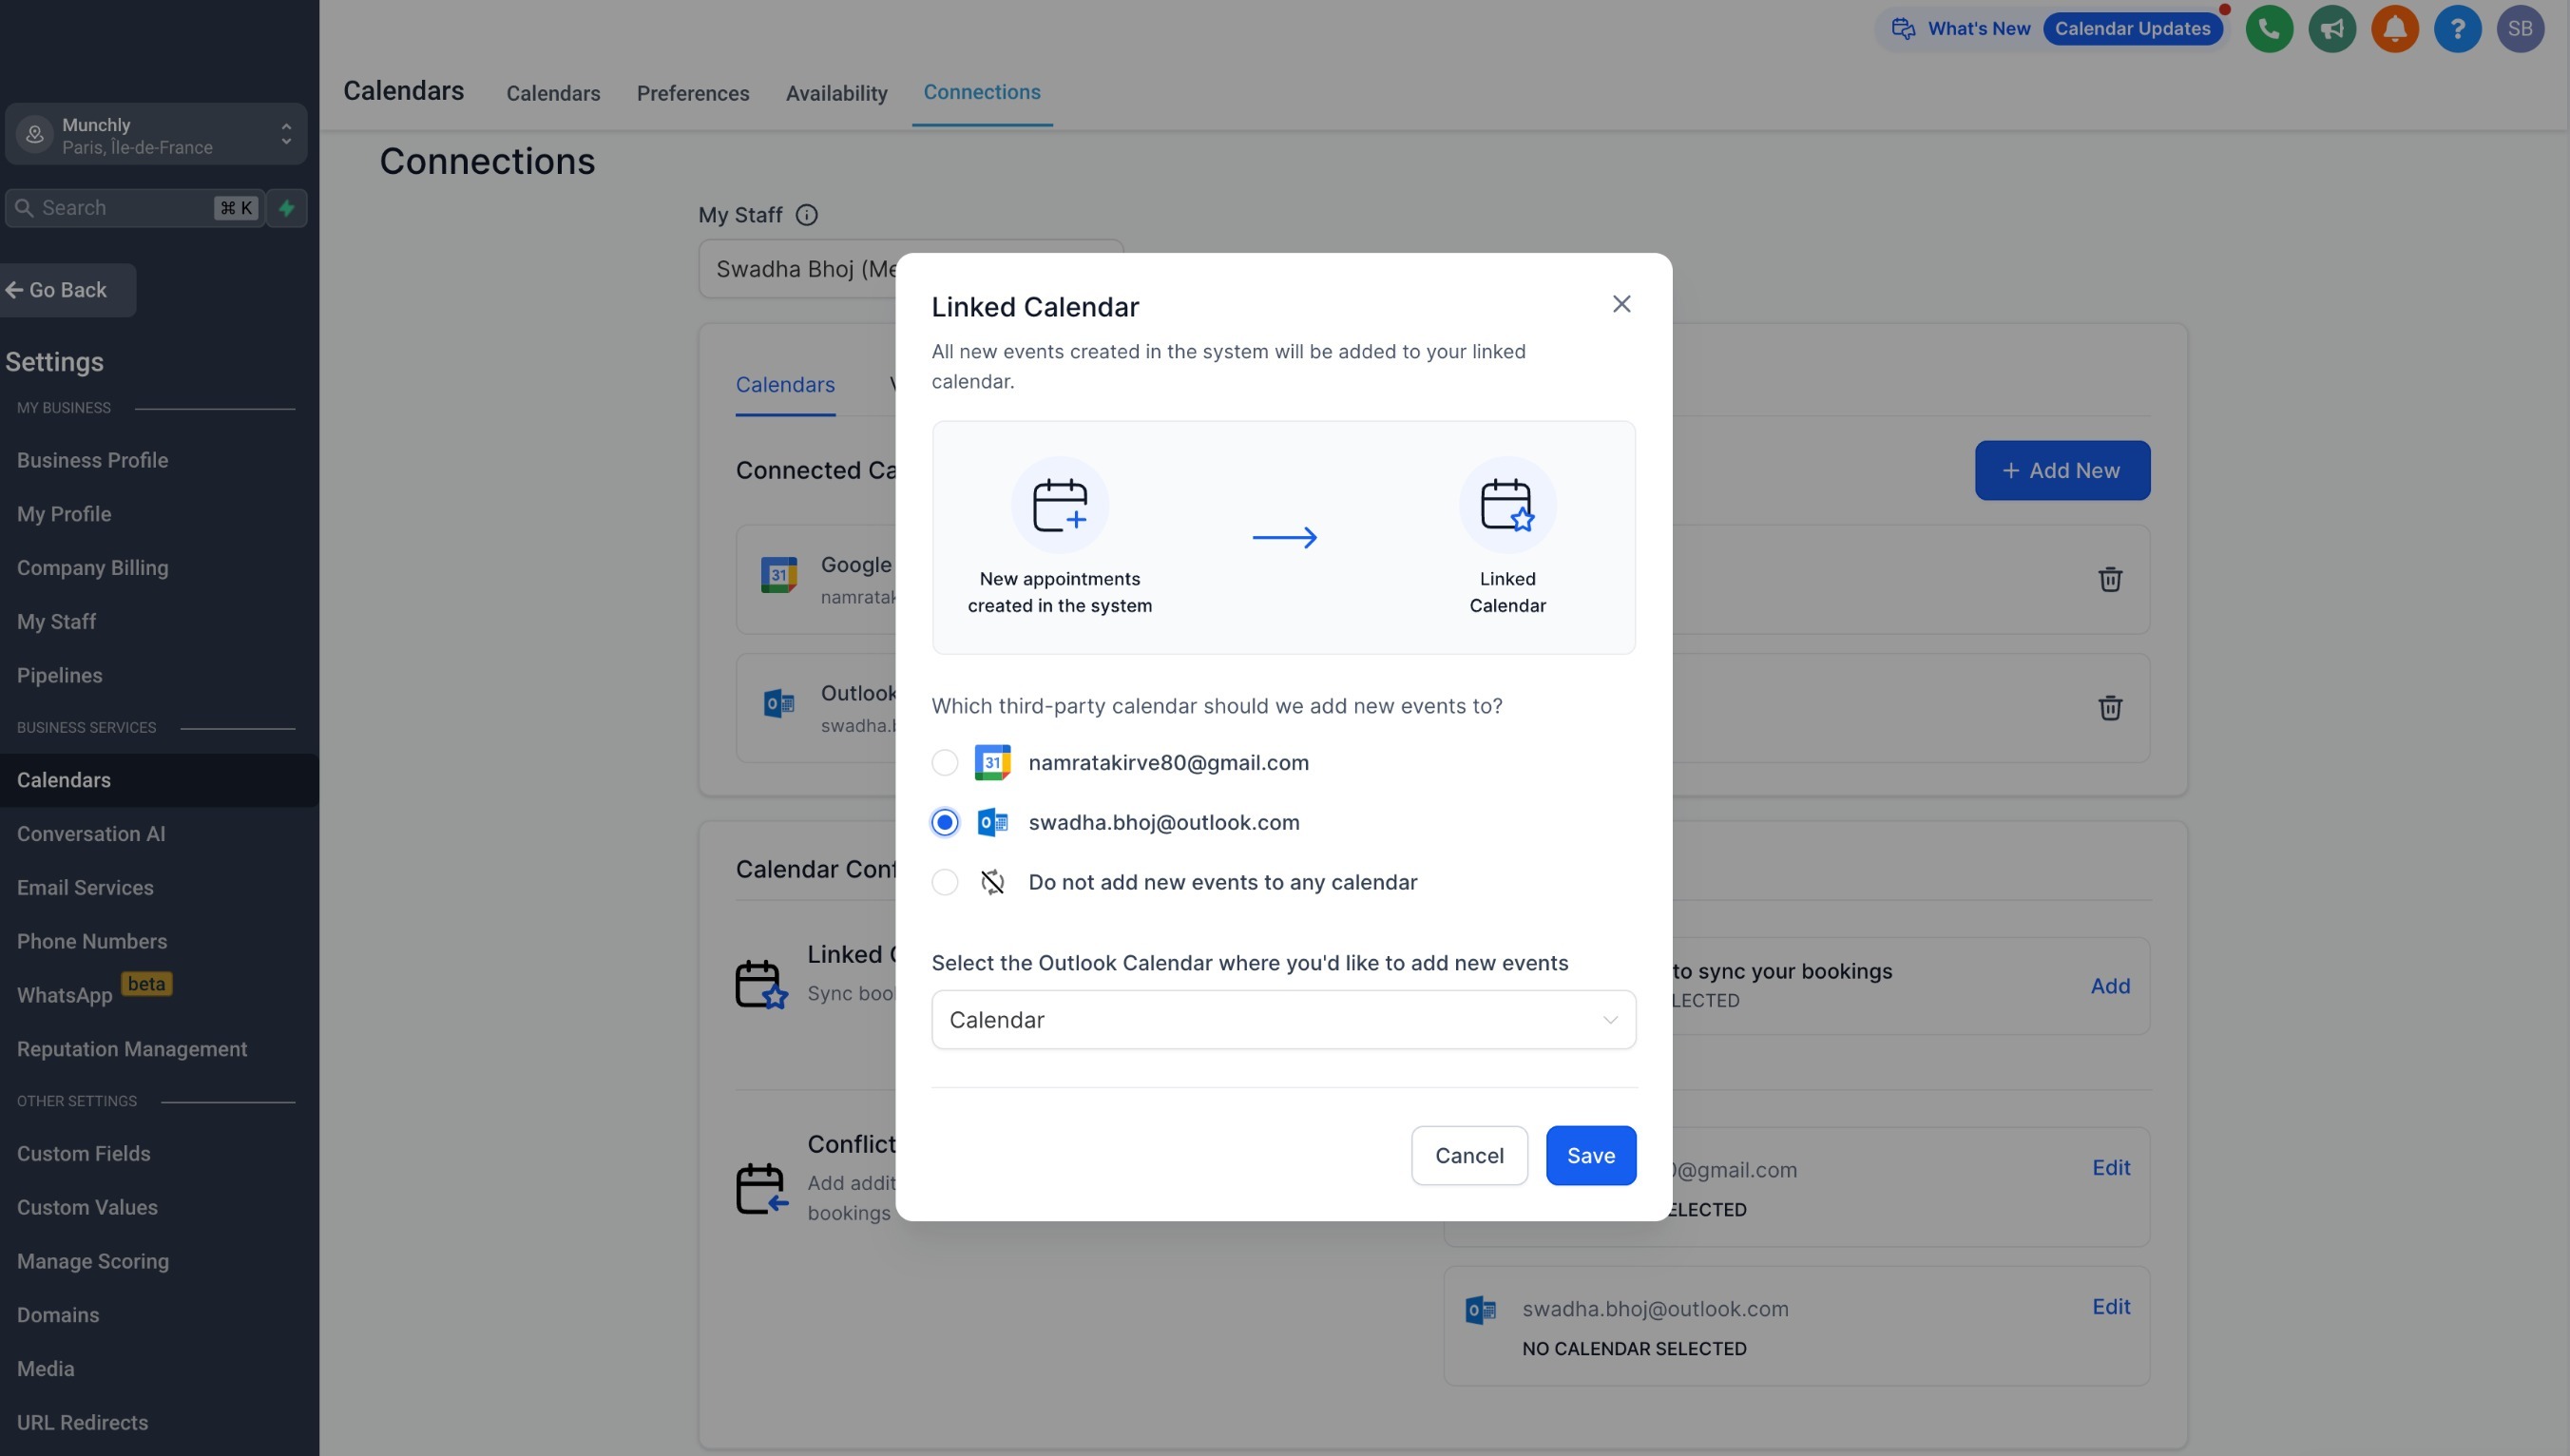
Task: Click the lightning bolt quick actions icon
Action: tap(287, 208)
